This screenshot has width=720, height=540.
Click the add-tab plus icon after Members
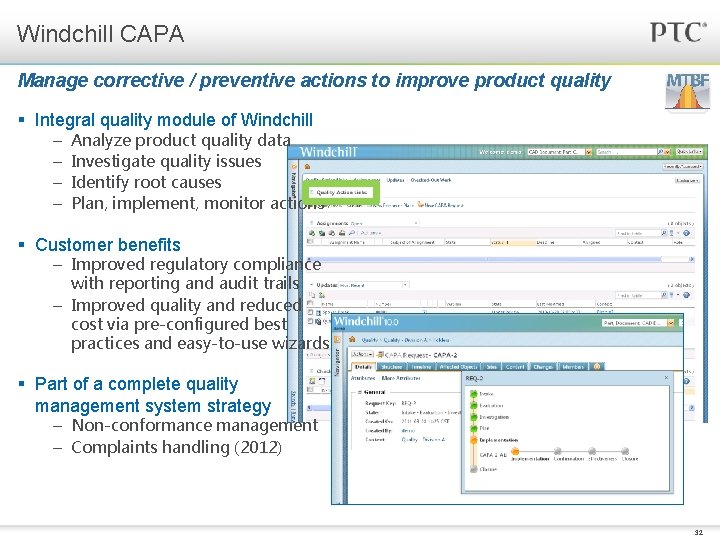pyautogui.click(x=597, y=366)
